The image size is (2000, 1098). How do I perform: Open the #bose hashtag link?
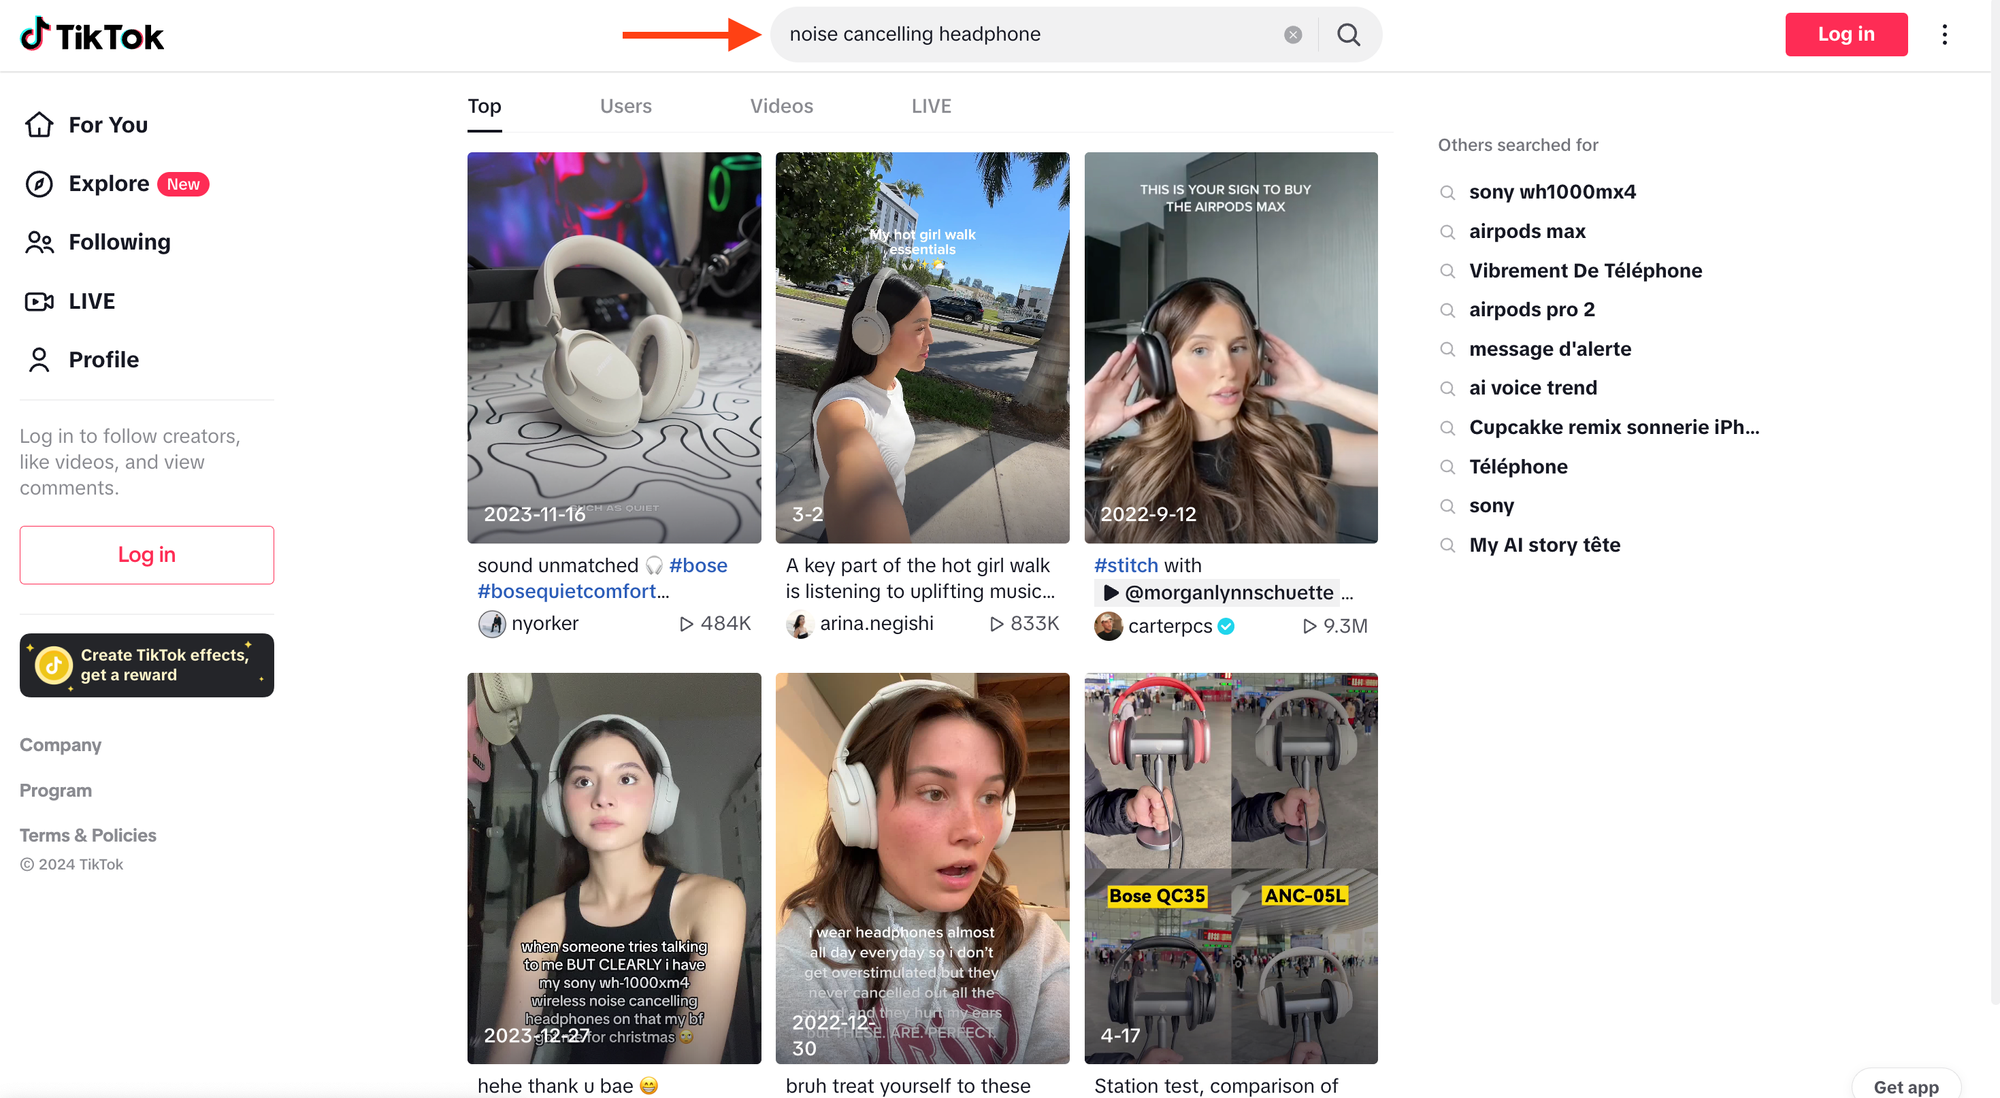coord(698,566)
